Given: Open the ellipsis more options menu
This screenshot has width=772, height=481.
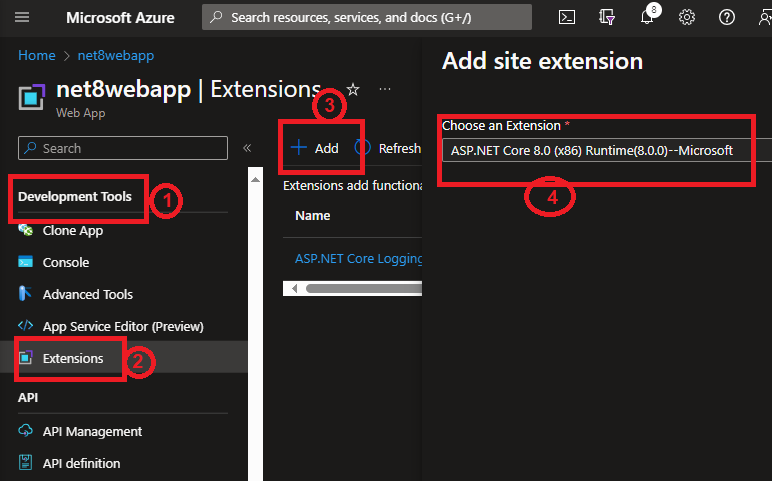Looking at the screenshot, I should 385,89.
